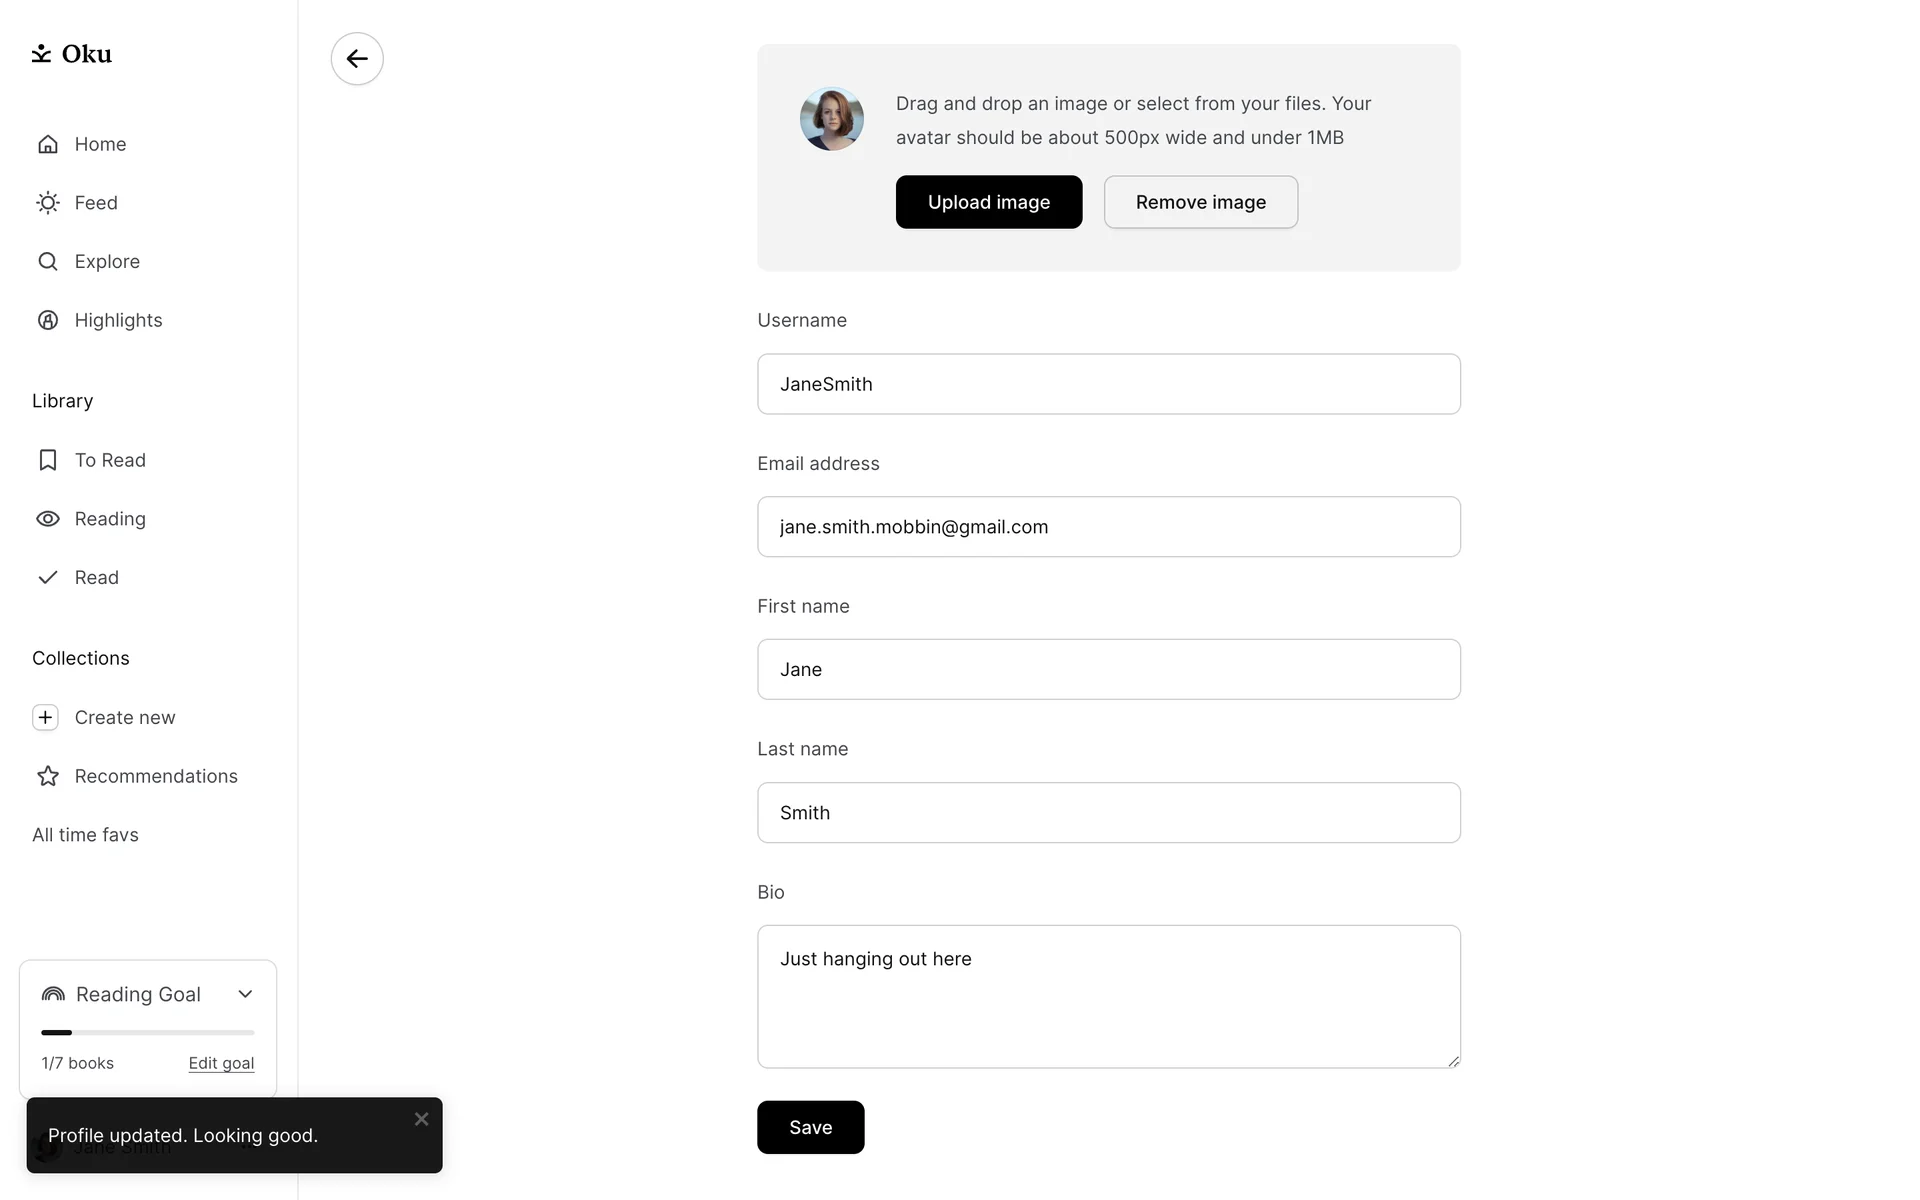Click the back arrow button
The image size is (1920, 1200).
click(357, 58)
